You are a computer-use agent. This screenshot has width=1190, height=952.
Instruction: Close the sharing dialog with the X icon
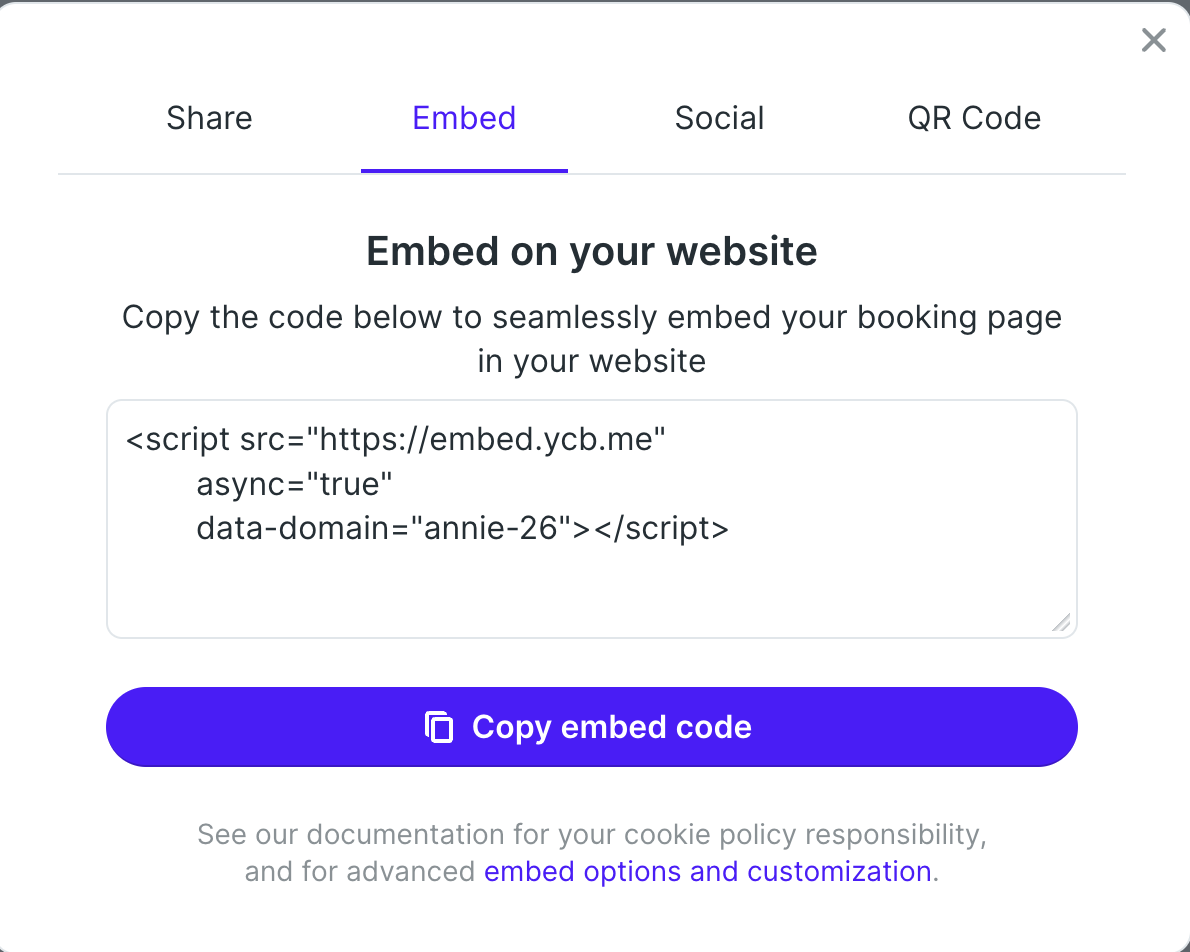(x=1153, y=40)
